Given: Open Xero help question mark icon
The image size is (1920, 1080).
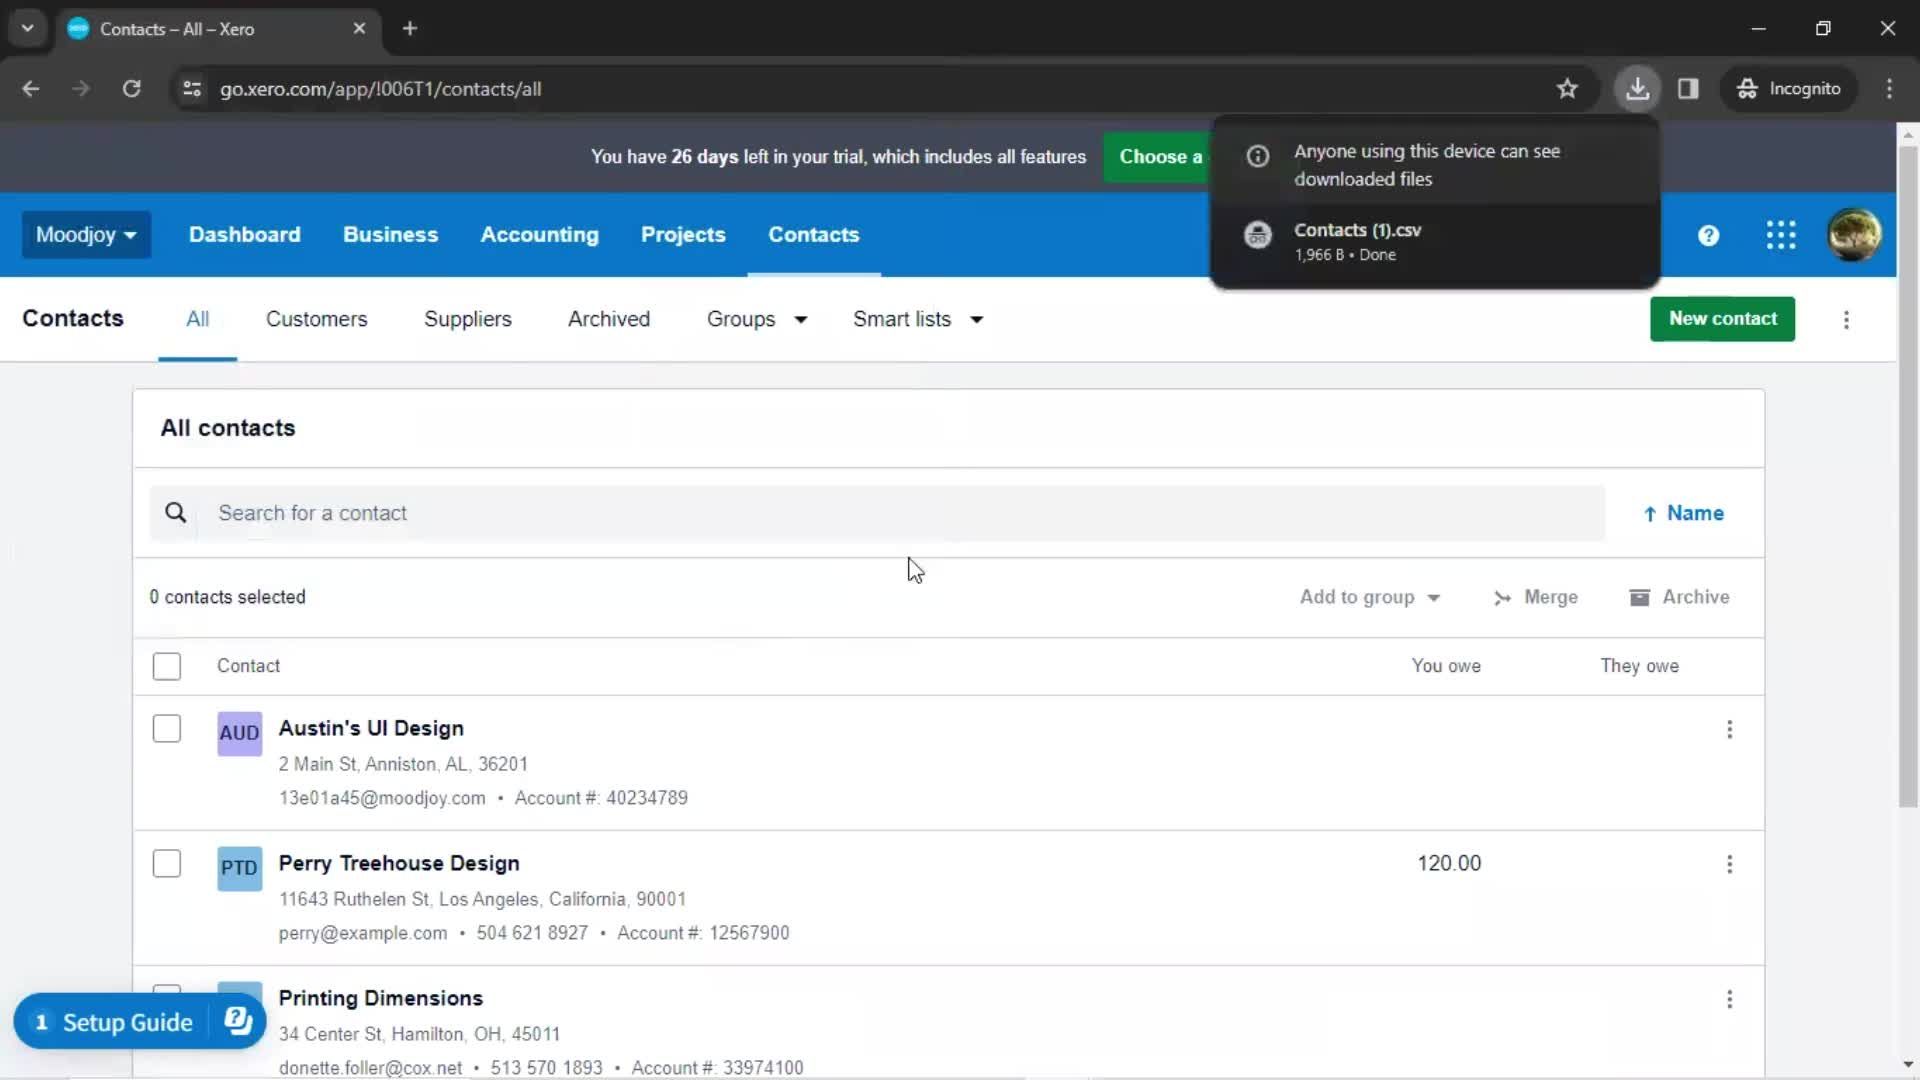Looking at the screenshot, I should click(1708, 235).
